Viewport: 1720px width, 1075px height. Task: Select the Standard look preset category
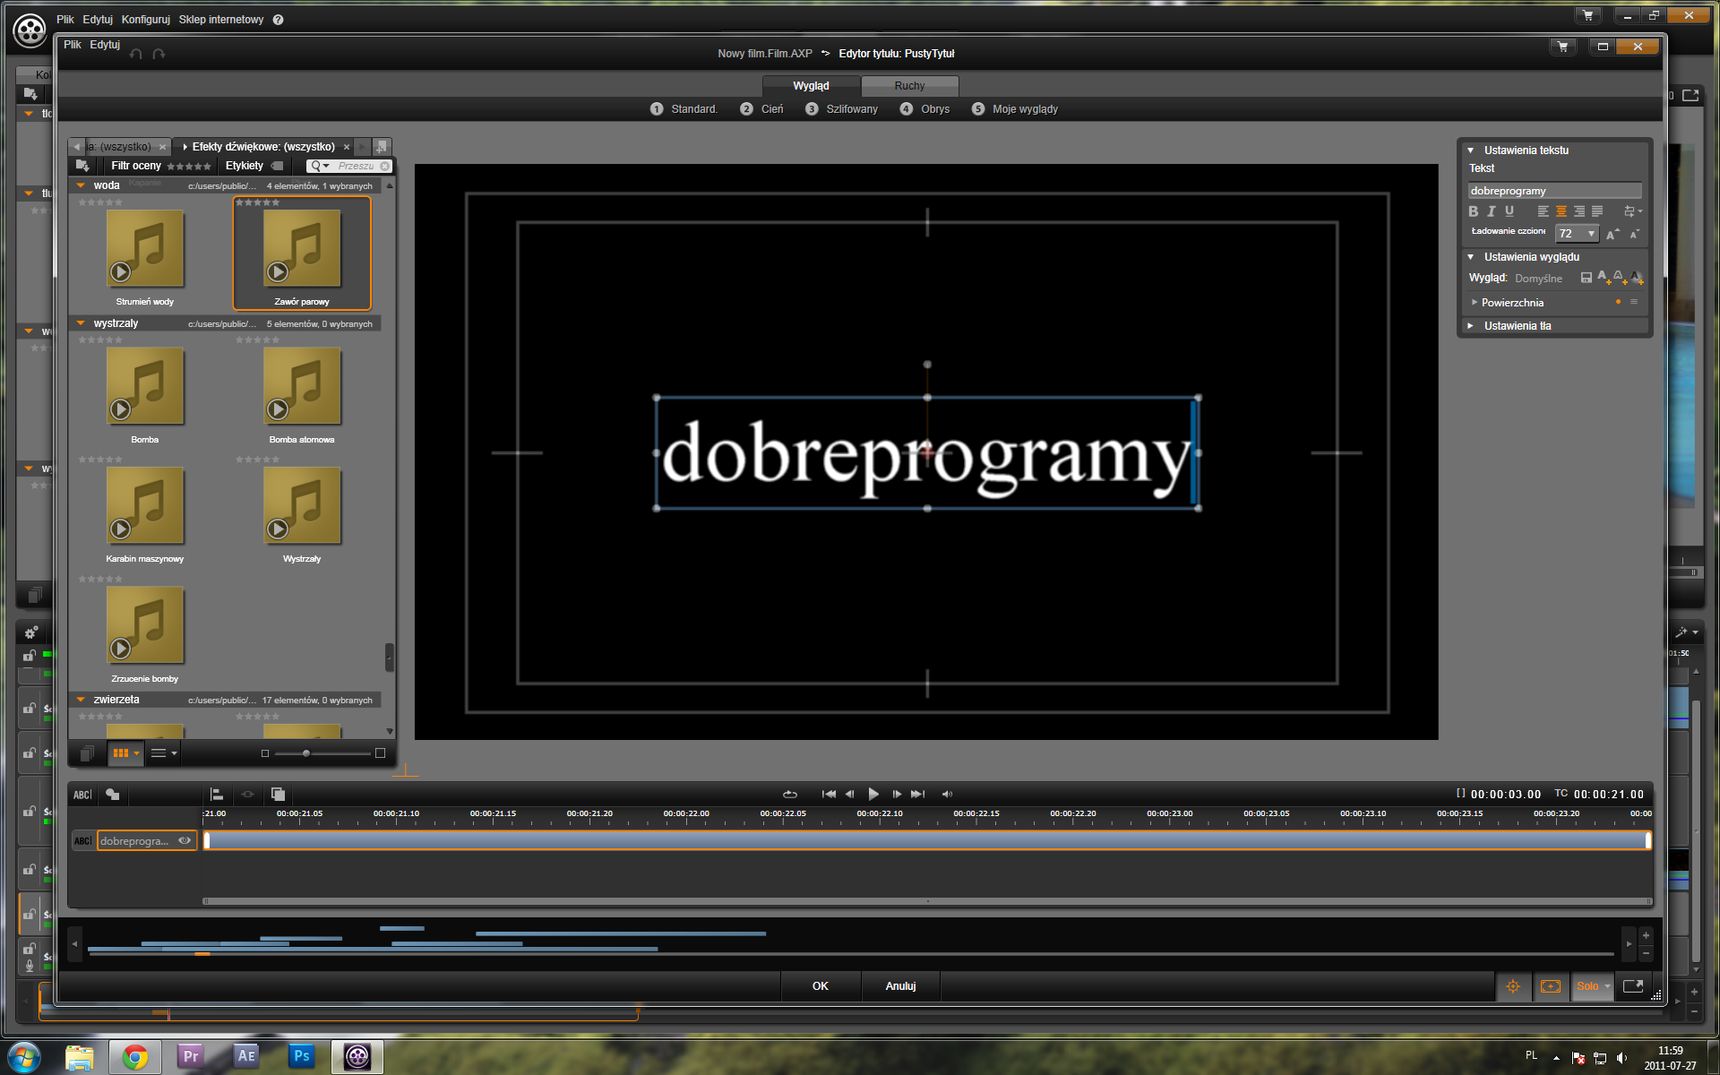coord(684,109)
